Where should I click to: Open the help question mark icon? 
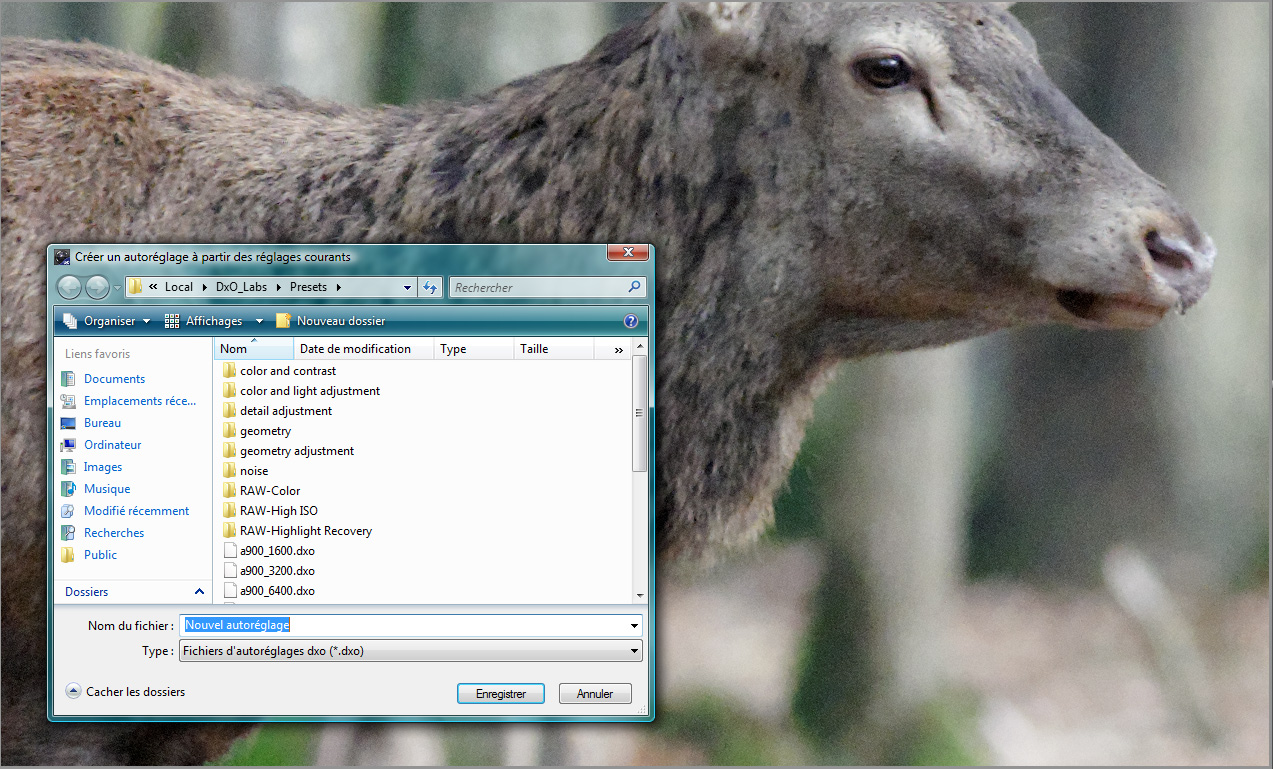tap(631, 321)
